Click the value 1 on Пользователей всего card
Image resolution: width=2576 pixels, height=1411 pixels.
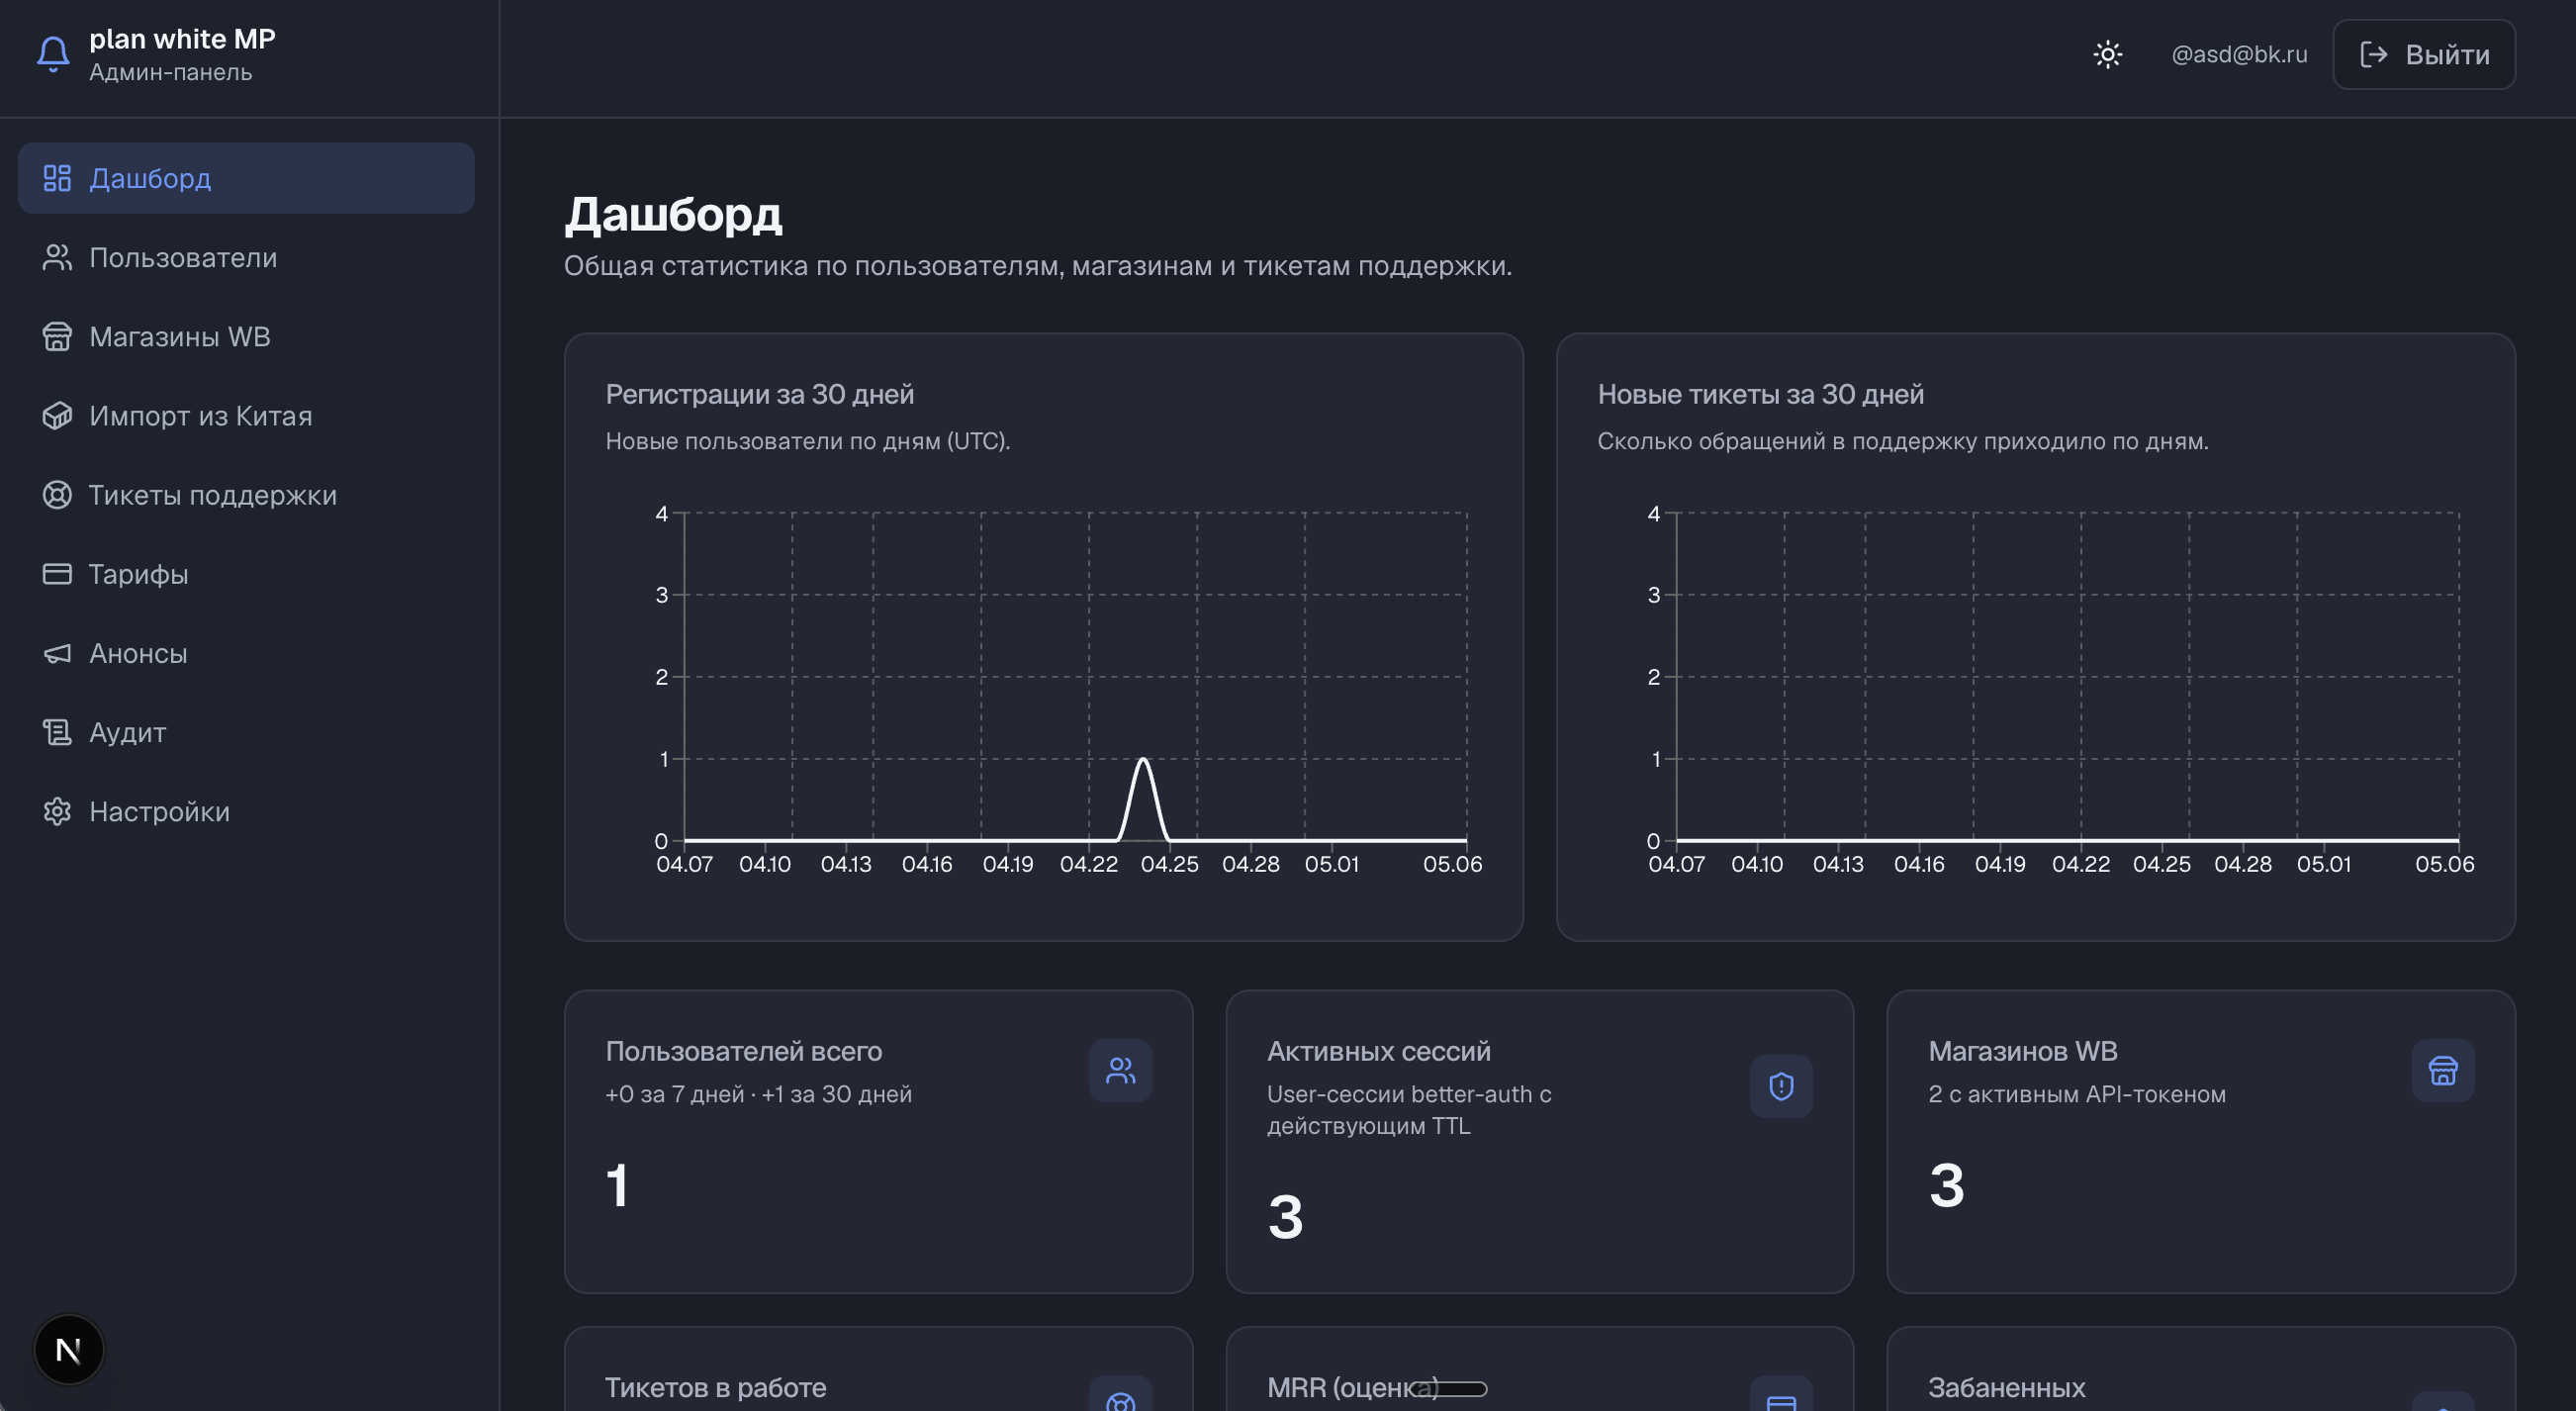point(617,1185)
